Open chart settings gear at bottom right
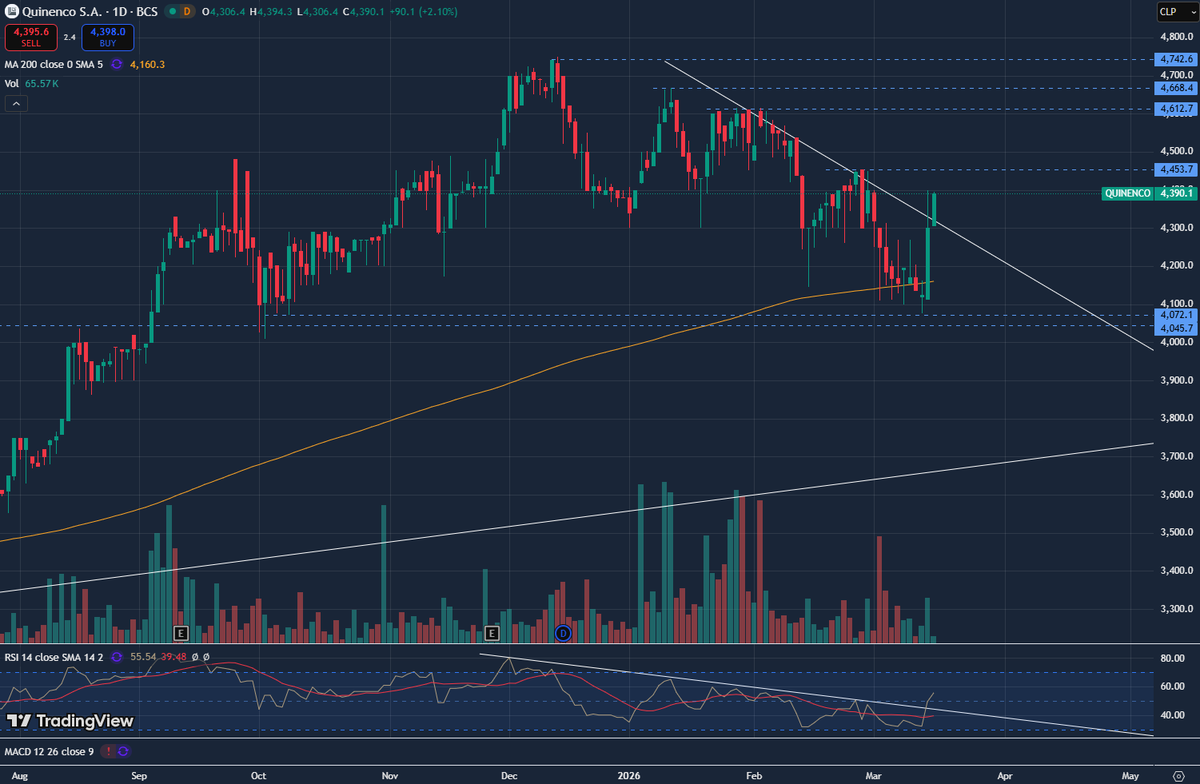 1178,775
